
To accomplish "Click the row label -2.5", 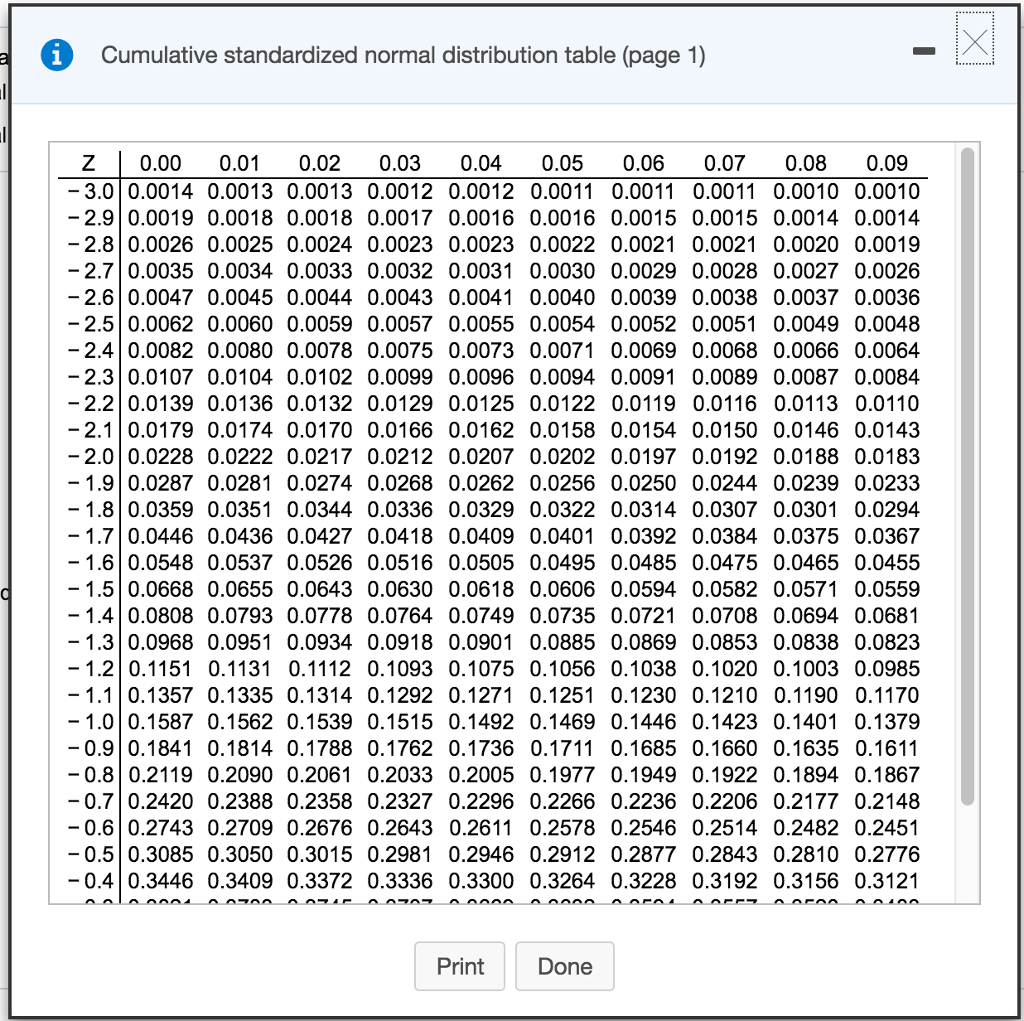I will tap(90, 323).
